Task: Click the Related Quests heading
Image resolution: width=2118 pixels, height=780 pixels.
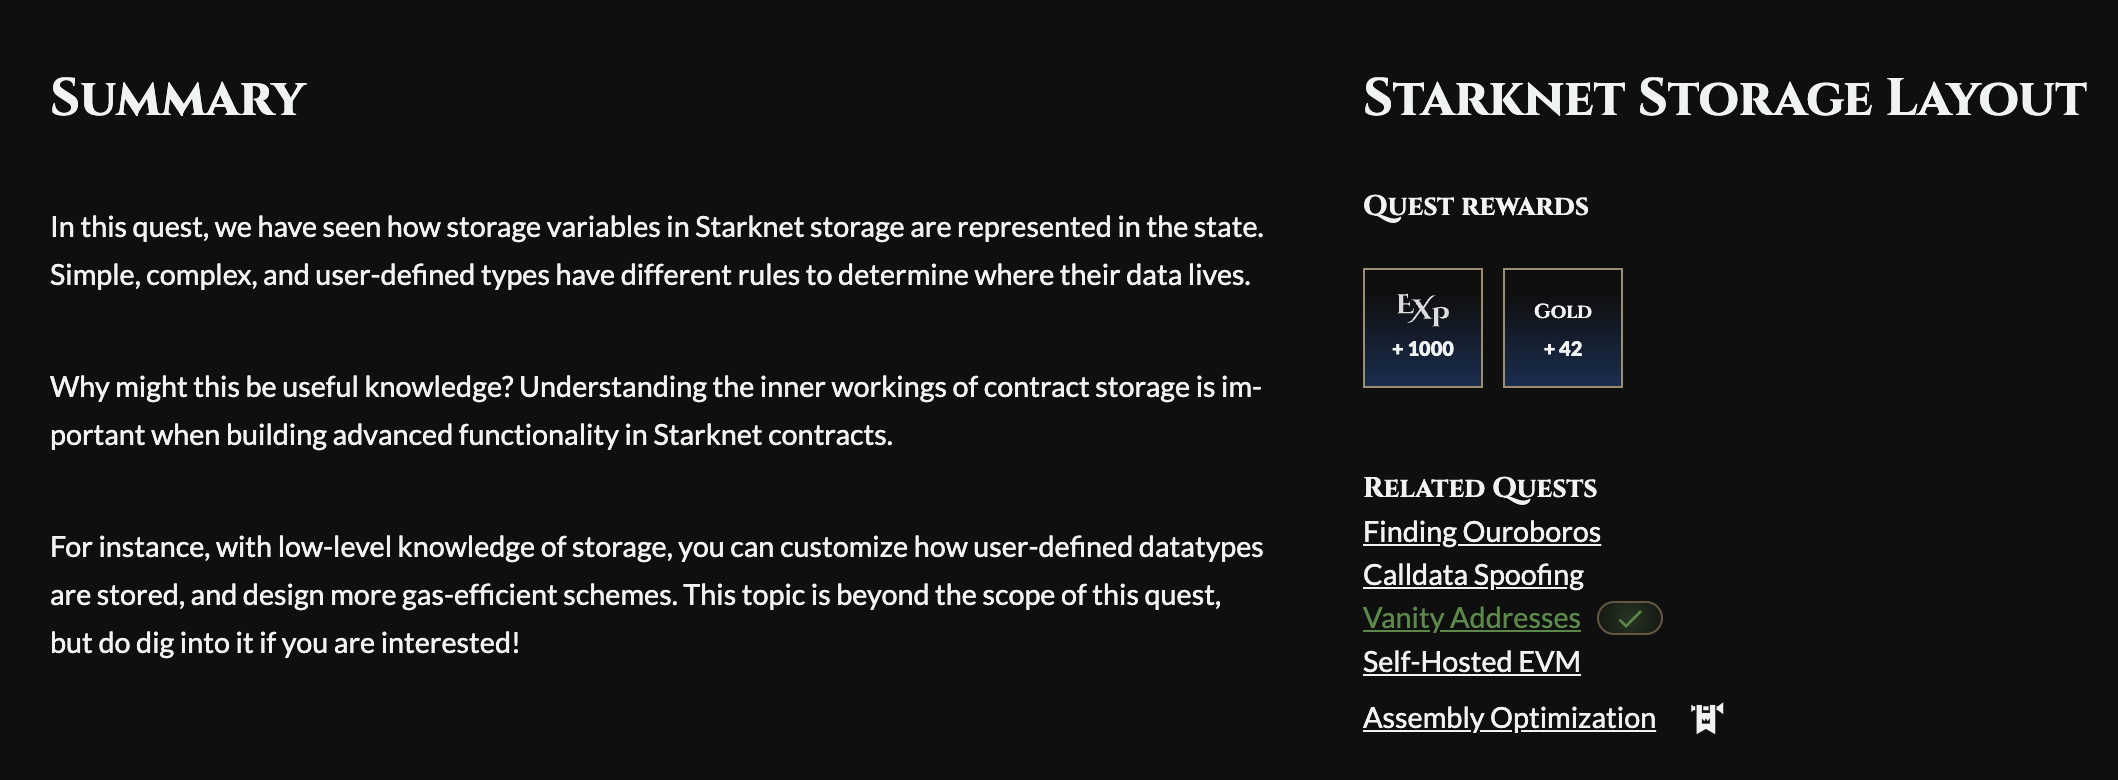Action: point(1480,487)
